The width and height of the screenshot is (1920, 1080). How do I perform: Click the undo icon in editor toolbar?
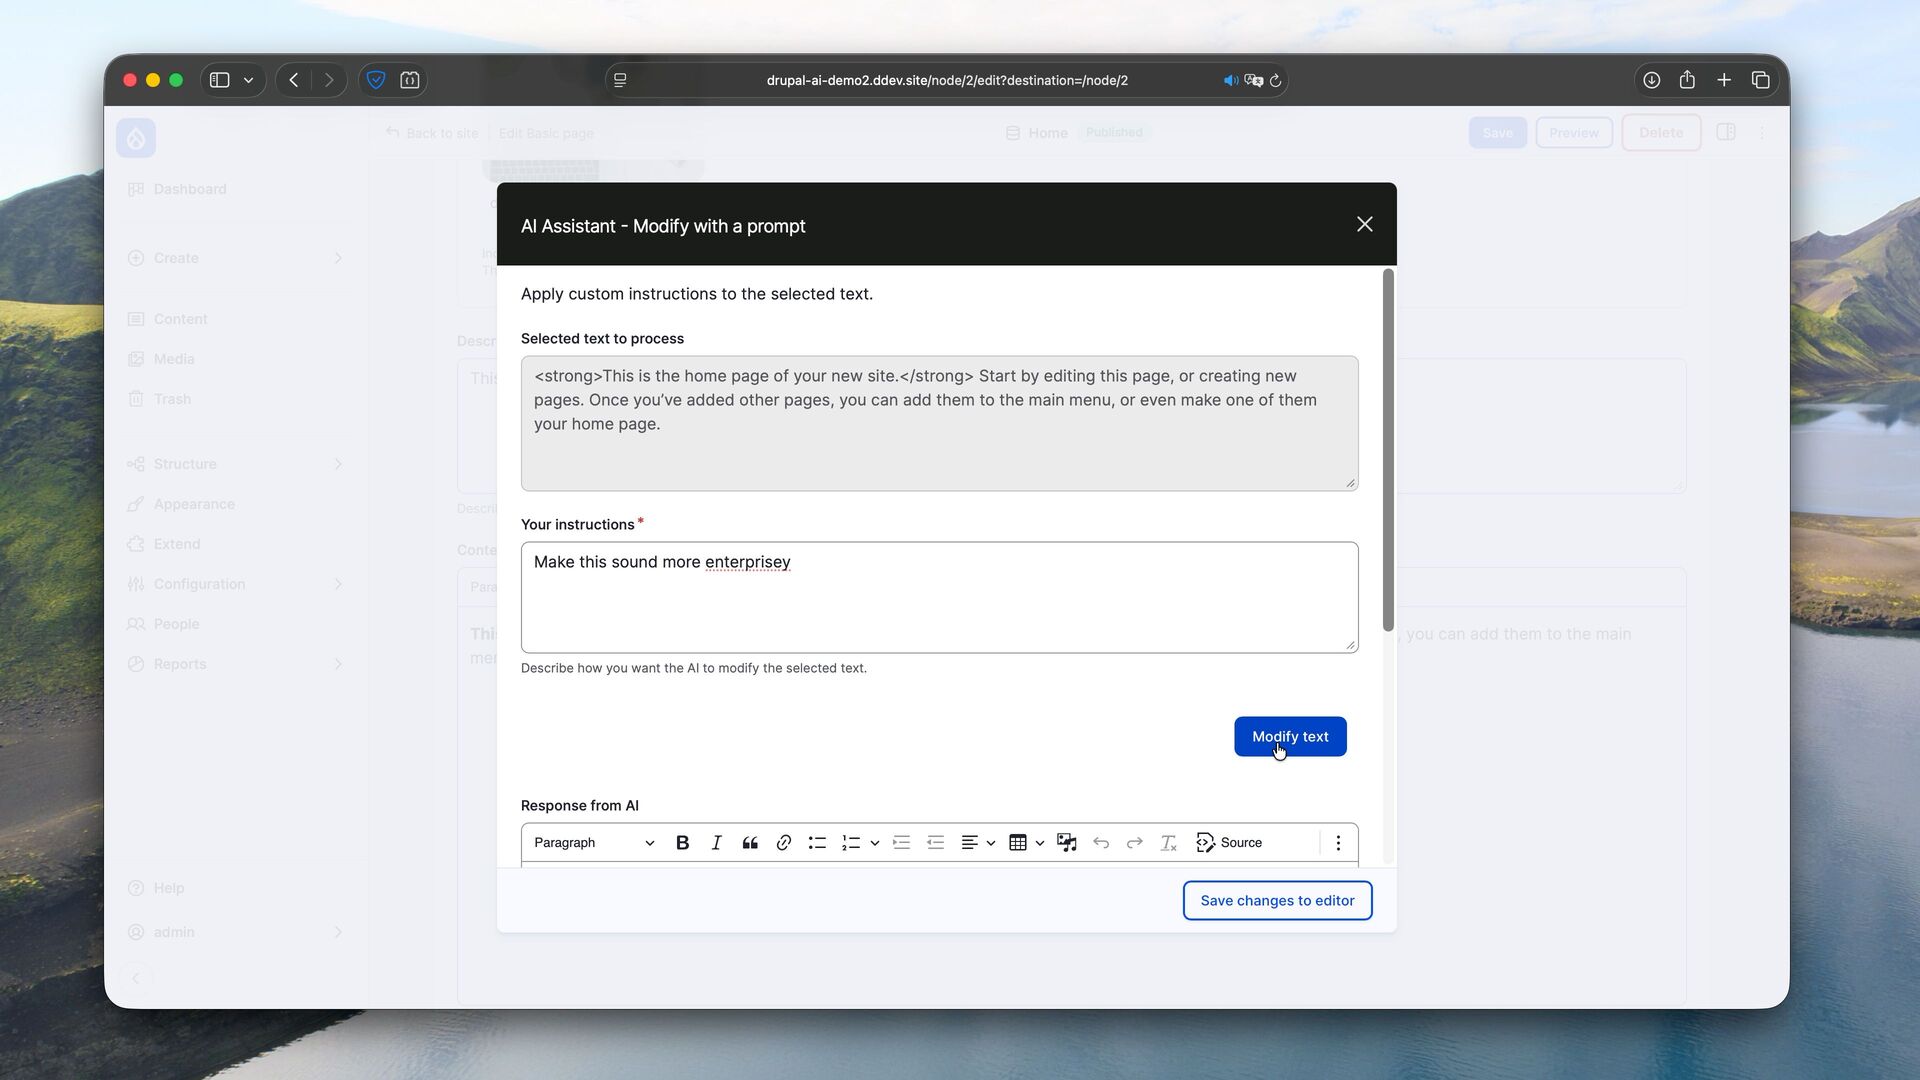tap(1101, 843)
